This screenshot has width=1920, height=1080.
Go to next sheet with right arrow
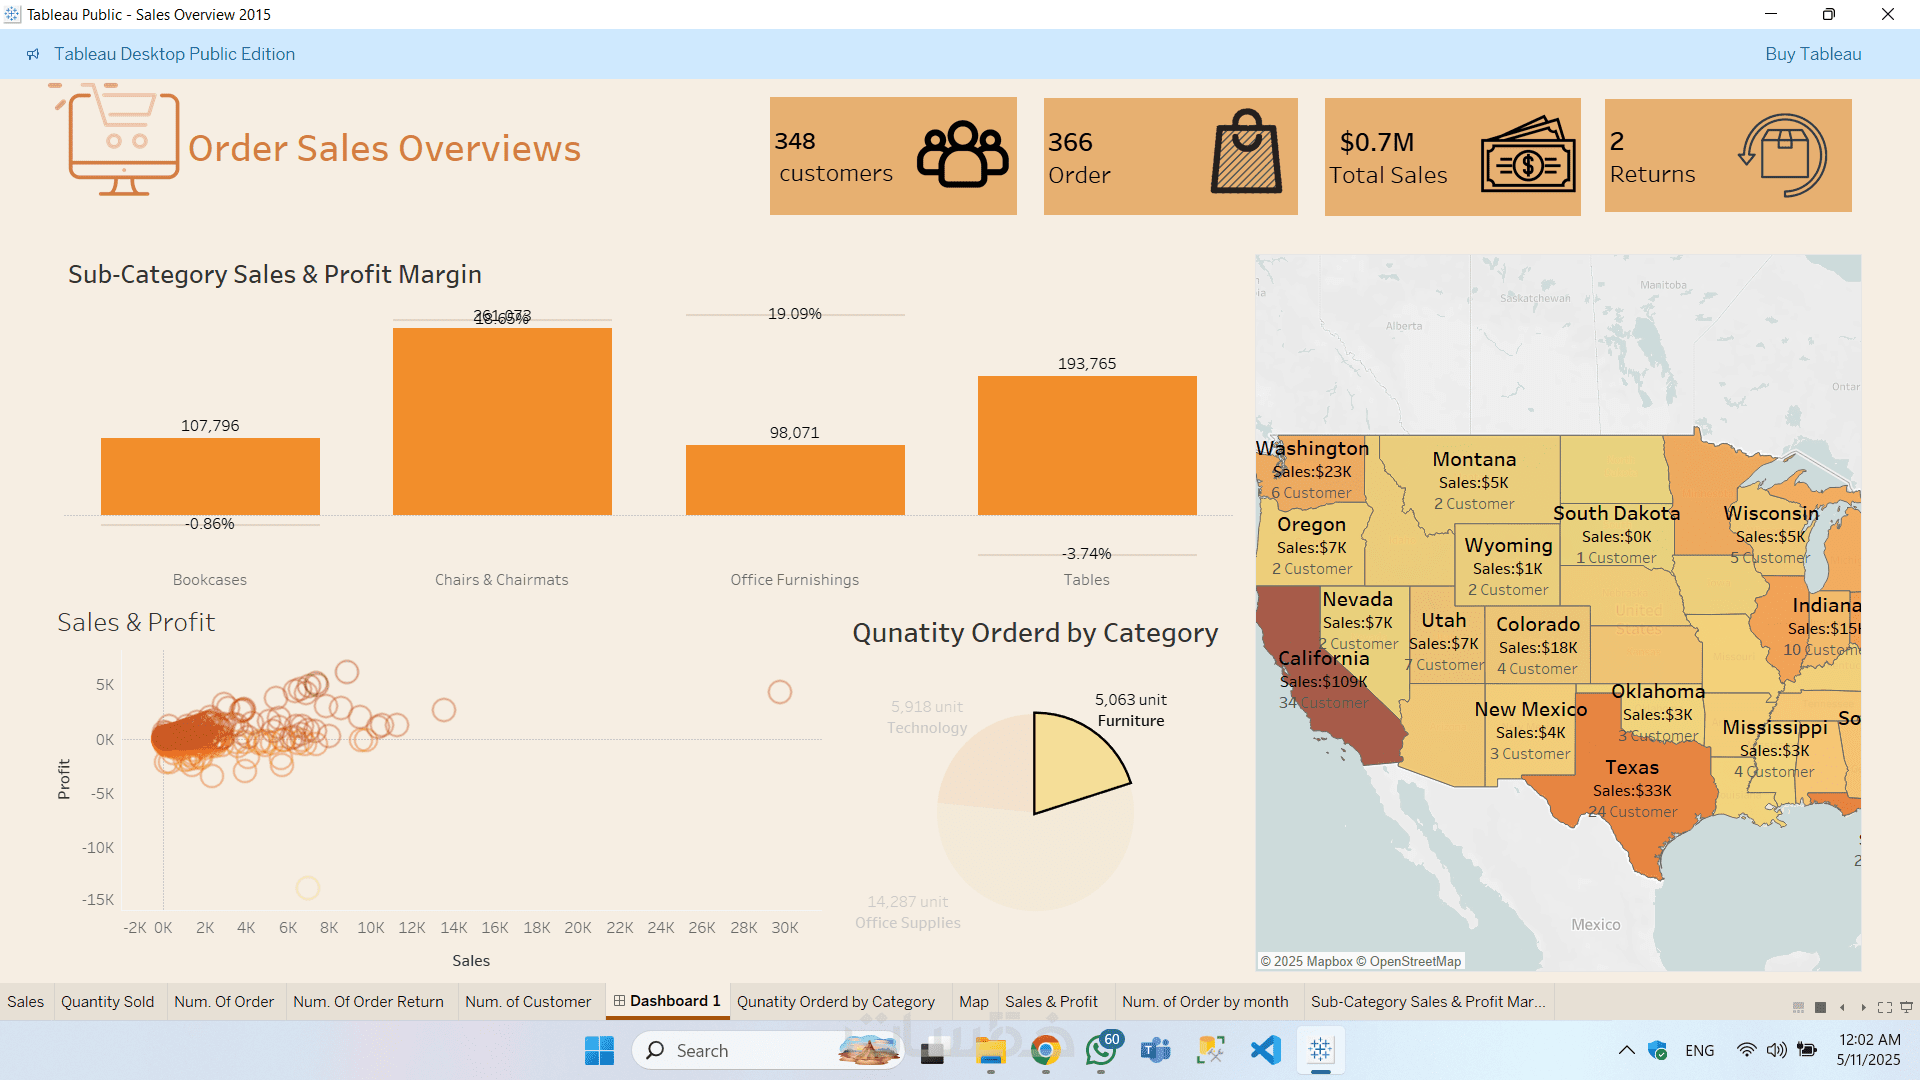(1863, 1007)
